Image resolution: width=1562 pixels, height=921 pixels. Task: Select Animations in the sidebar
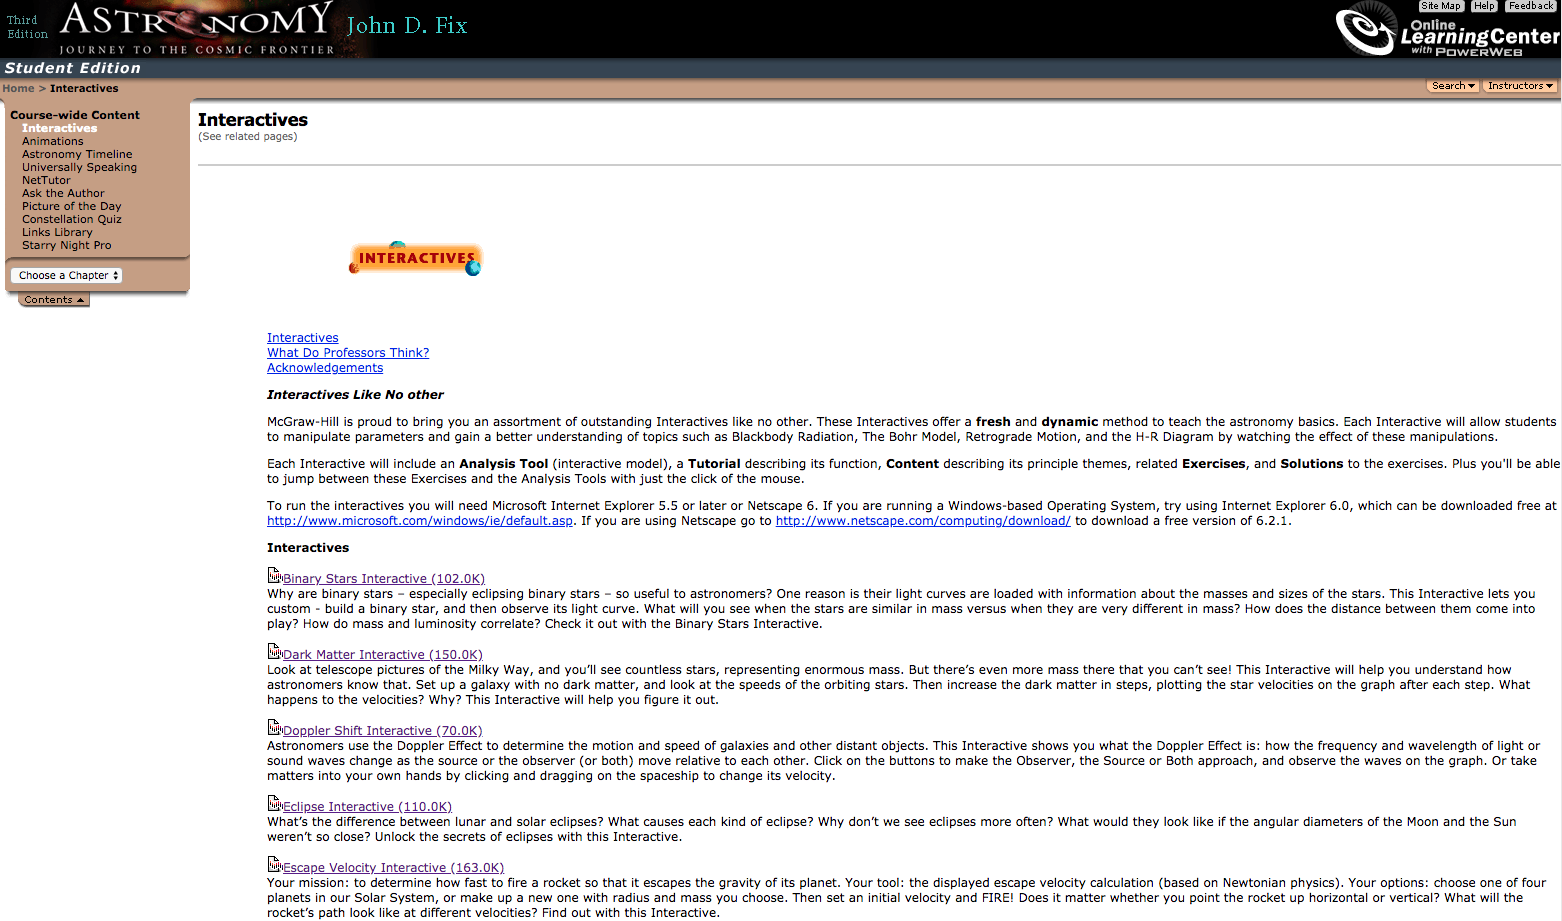tap(53, 141)
